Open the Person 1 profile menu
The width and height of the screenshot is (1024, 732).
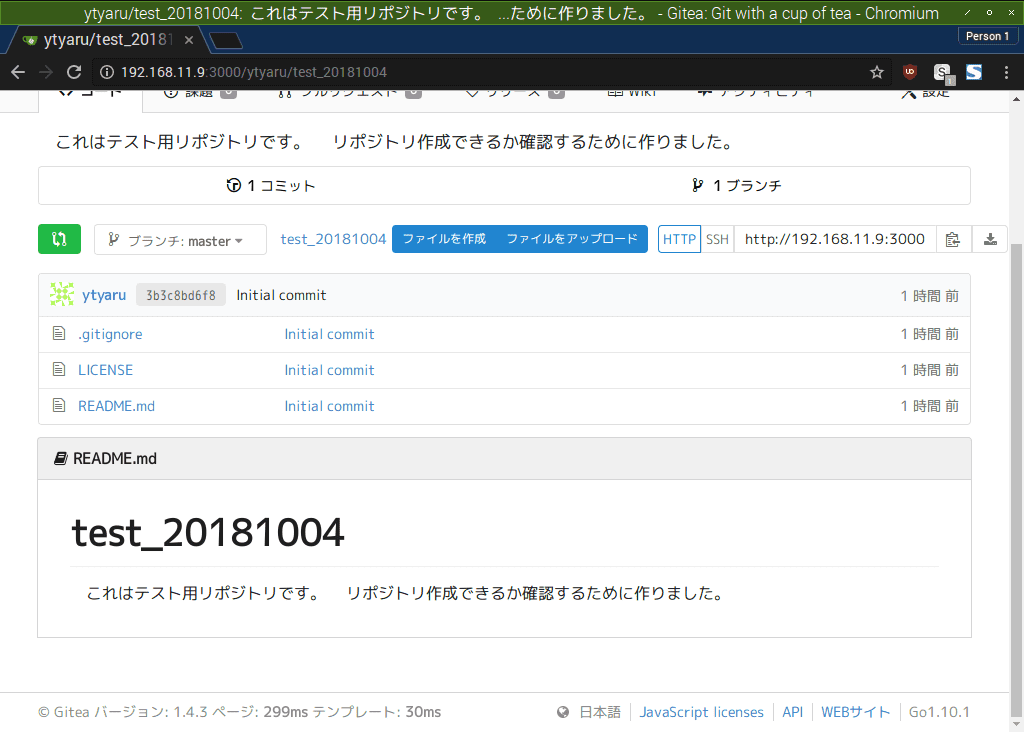987,35
